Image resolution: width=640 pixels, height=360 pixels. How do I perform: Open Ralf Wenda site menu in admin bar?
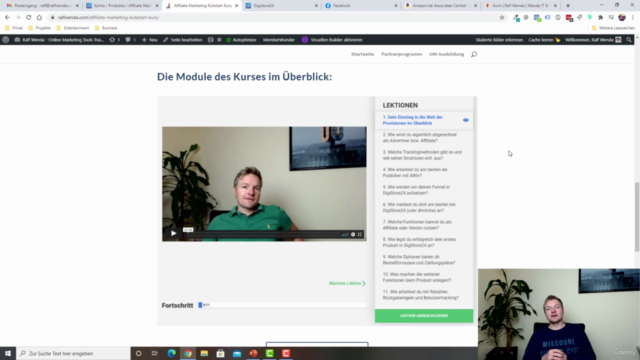[x=59, y=40]
